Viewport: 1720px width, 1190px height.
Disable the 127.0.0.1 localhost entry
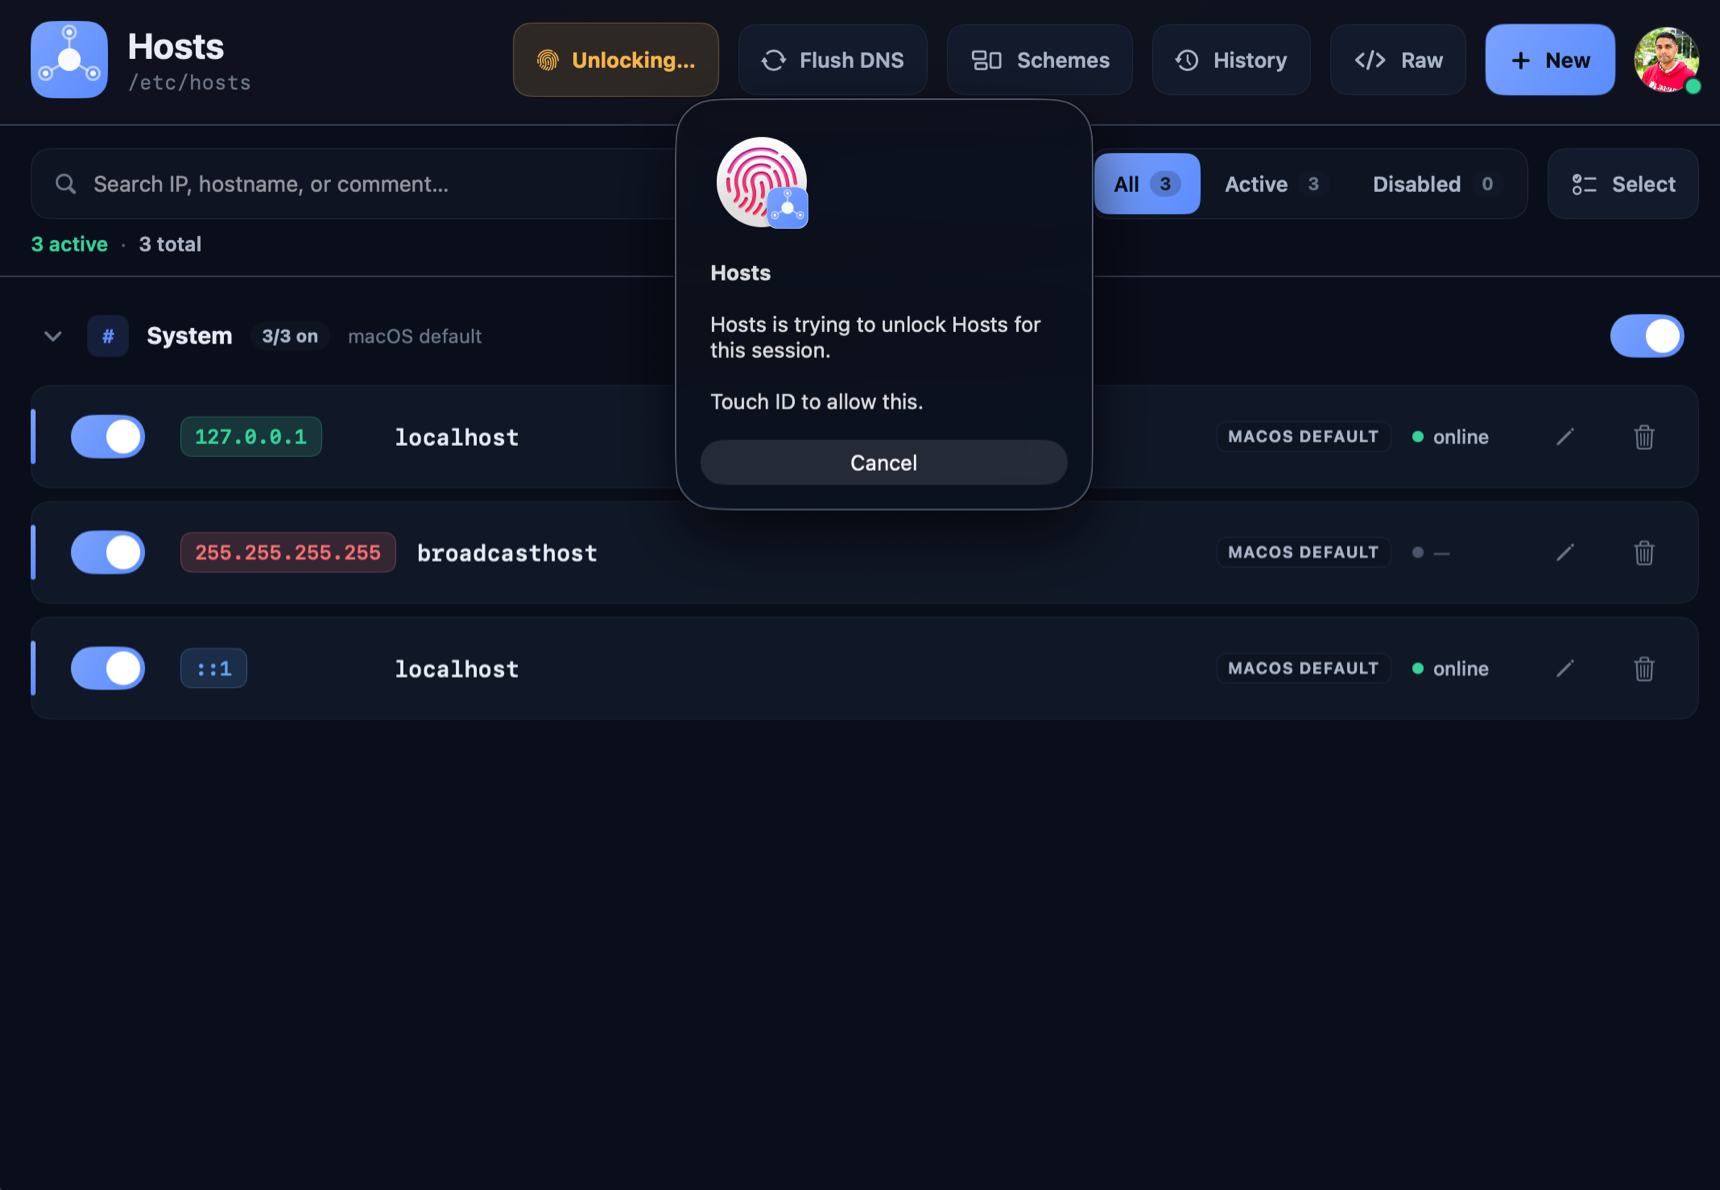click(108, 437)
